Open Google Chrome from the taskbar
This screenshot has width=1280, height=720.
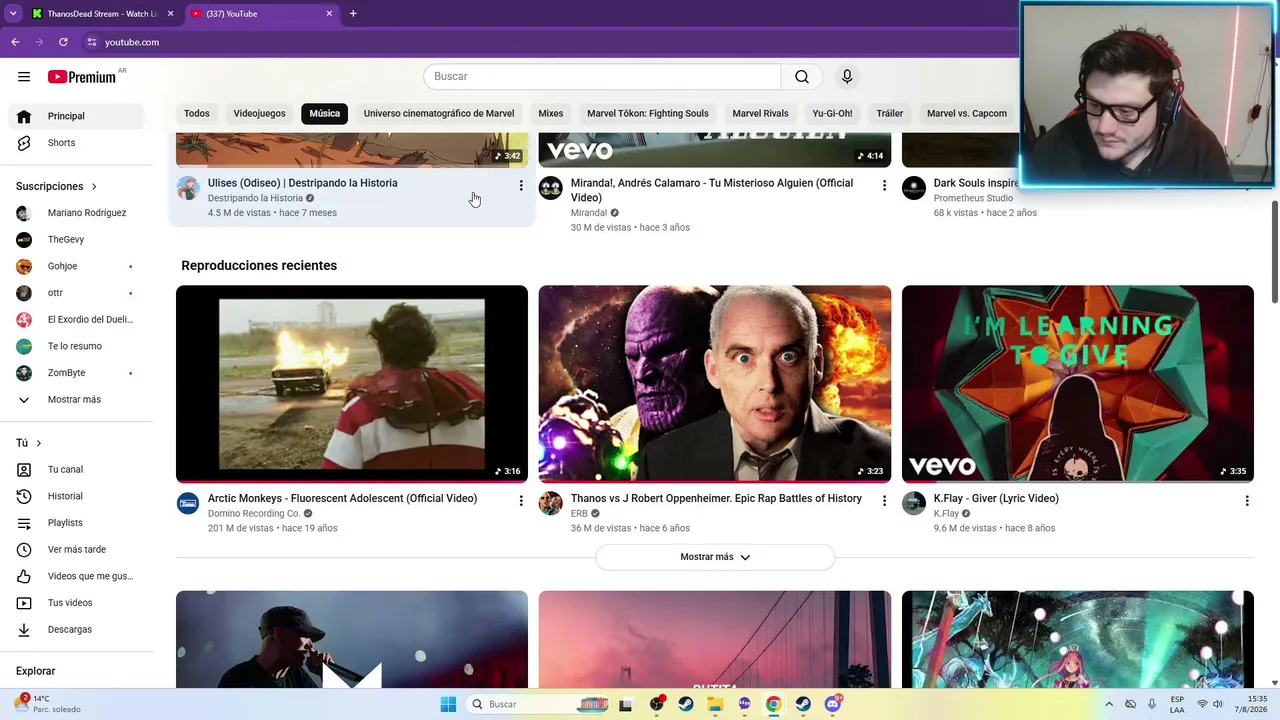click(774, 704)
